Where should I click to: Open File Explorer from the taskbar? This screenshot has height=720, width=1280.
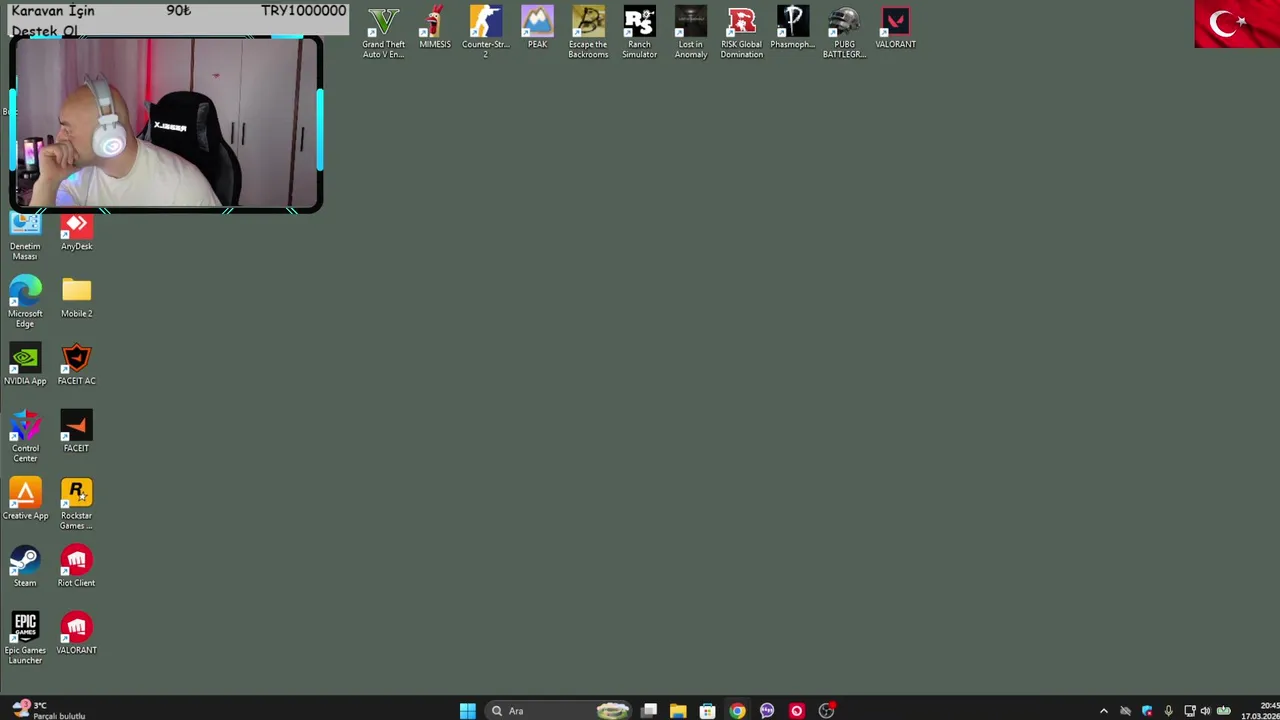[678, 711]
